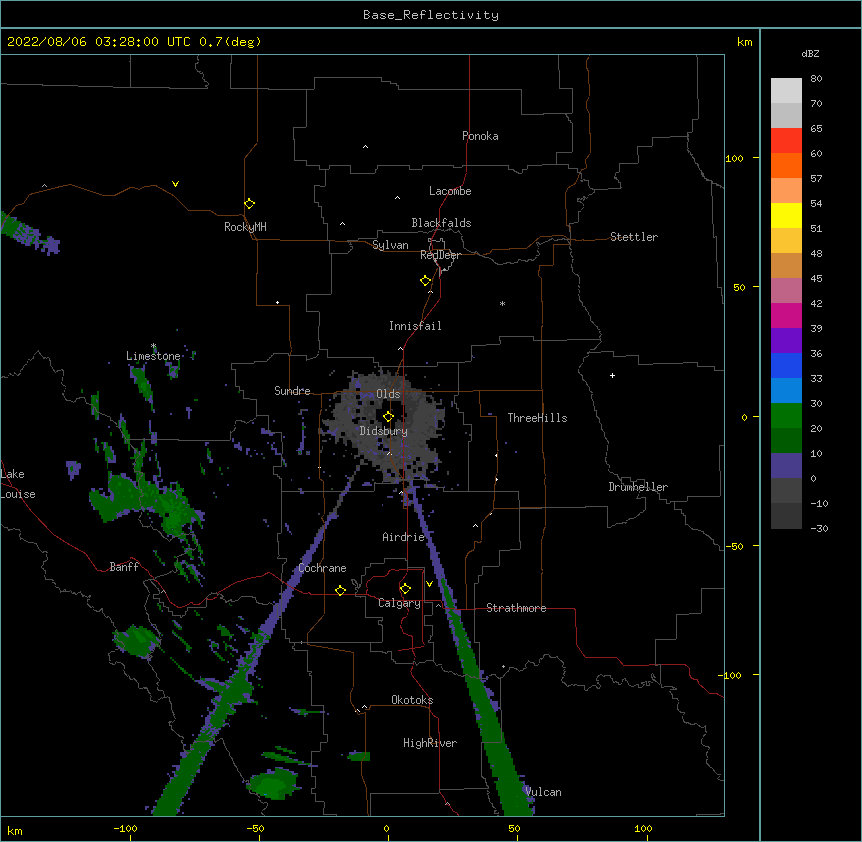The image size is (862, 842).
Task: Click the yellow V marker east of Calgary
Action: [429, 584]
